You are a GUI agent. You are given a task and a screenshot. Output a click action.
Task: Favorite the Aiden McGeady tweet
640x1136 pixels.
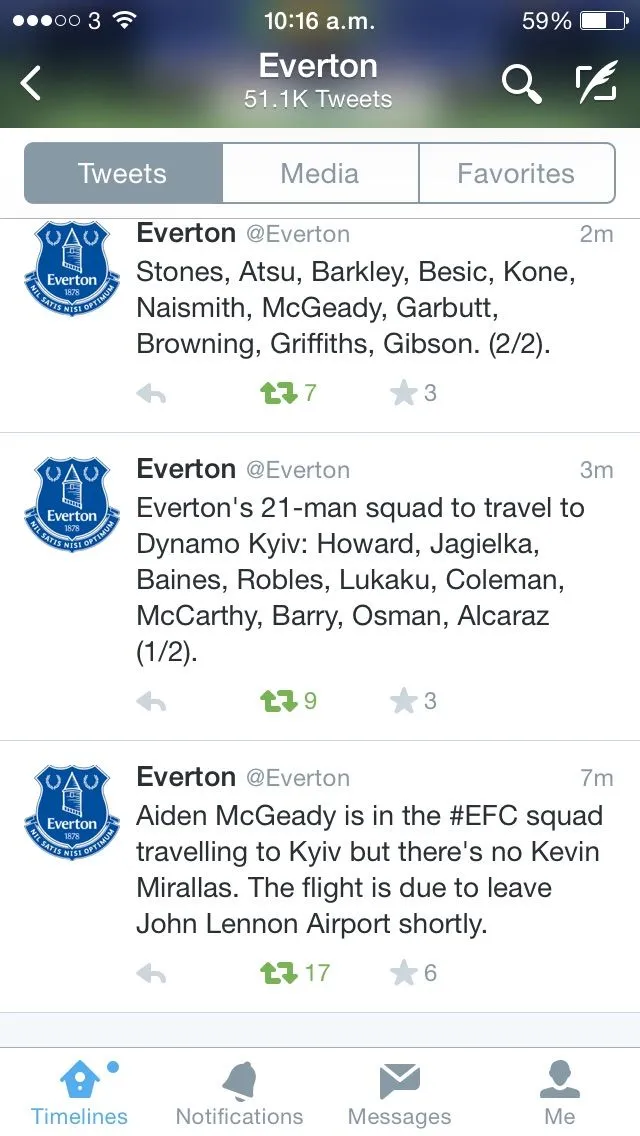tap(403, 972)
